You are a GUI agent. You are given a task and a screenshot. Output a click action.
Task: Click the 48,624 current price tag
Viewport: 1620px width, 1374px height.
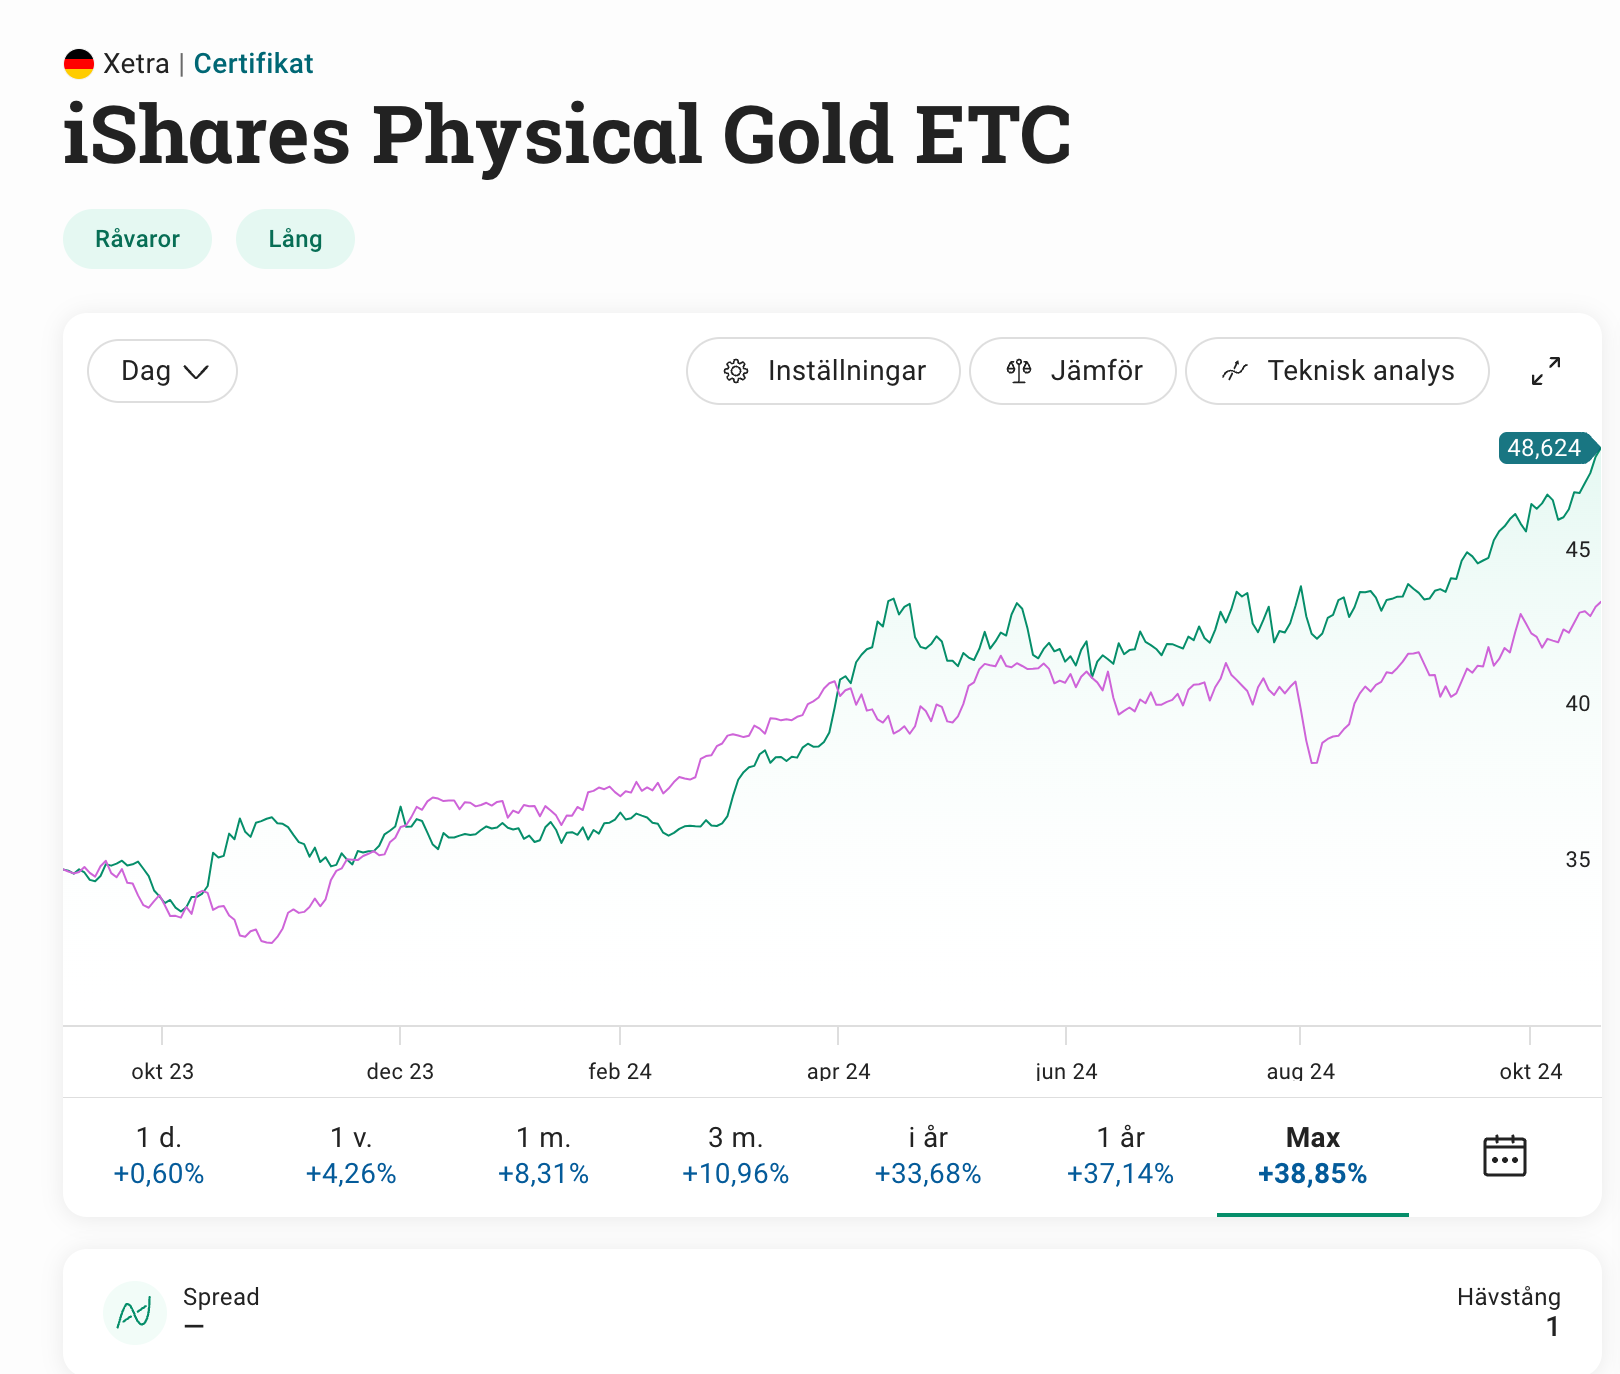tap(1544, 448)
